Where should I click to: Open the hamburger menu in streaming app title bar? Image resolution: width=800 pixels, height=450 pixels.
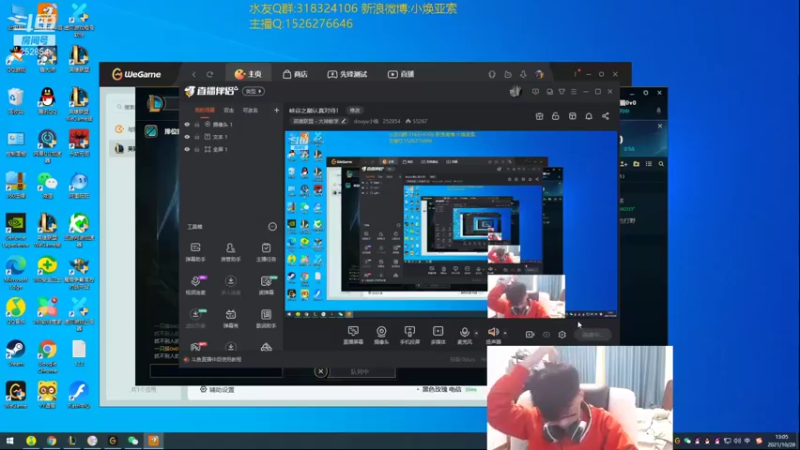pyautogui.click(x=574, y=92)
